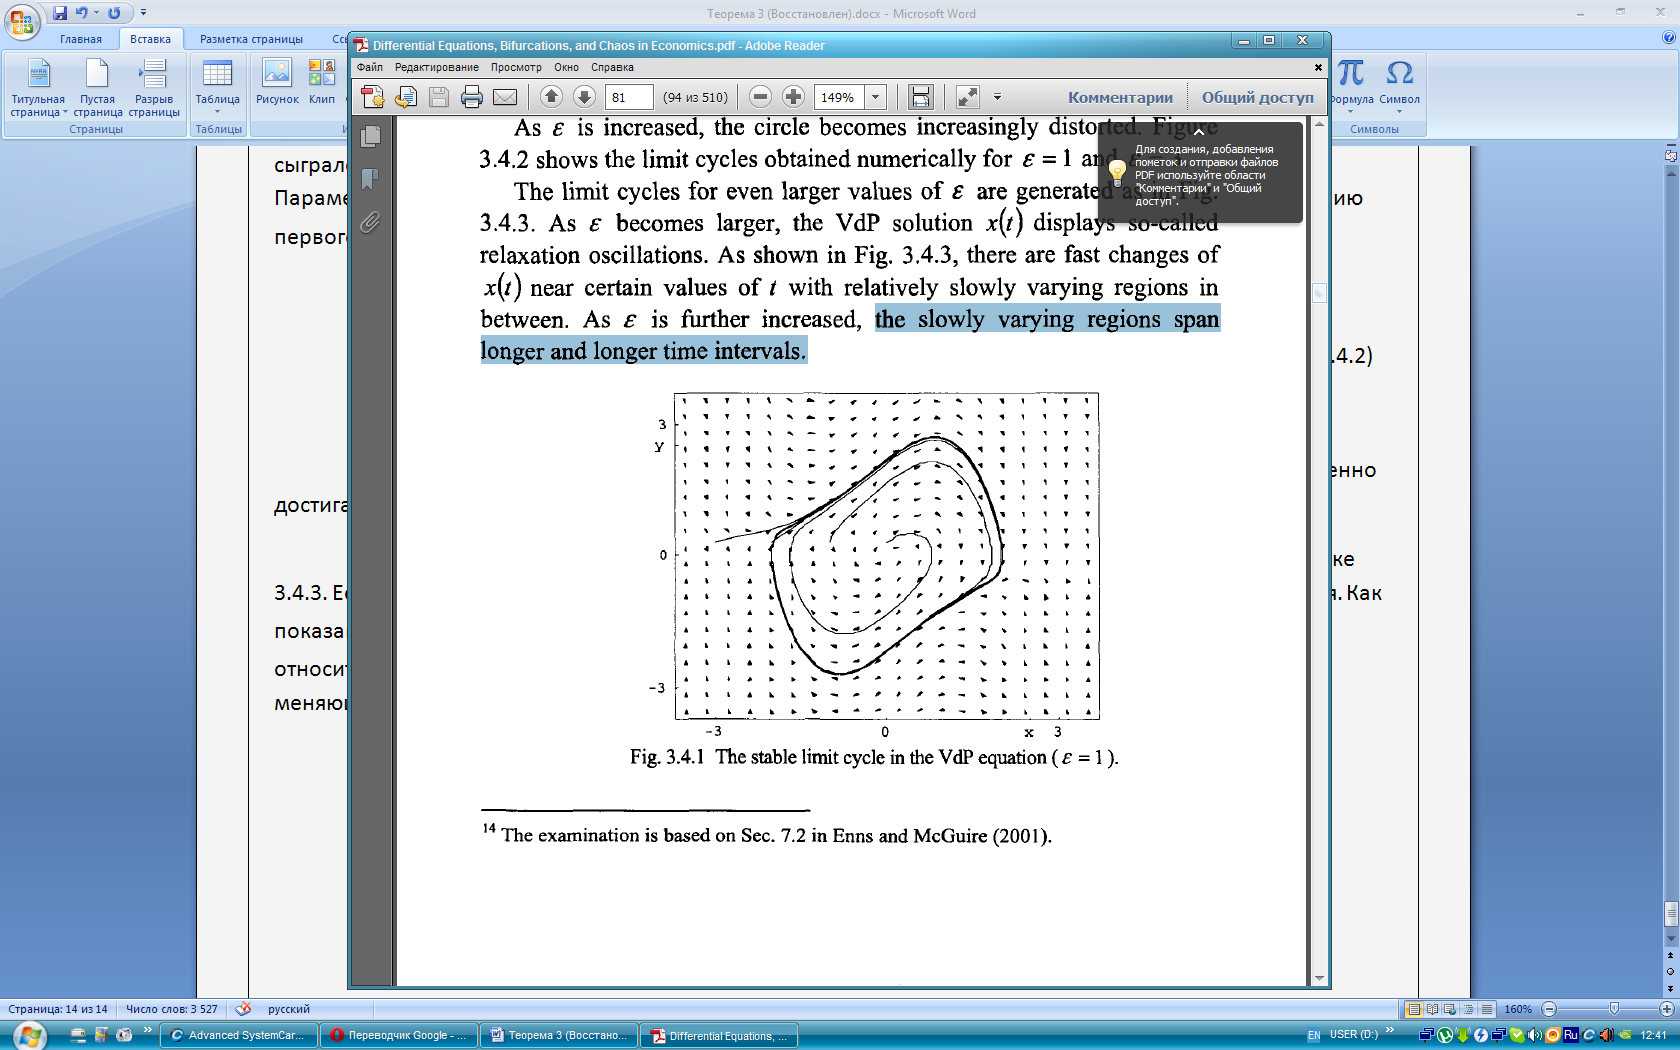Go to next page with down arrow

(584, 97)
